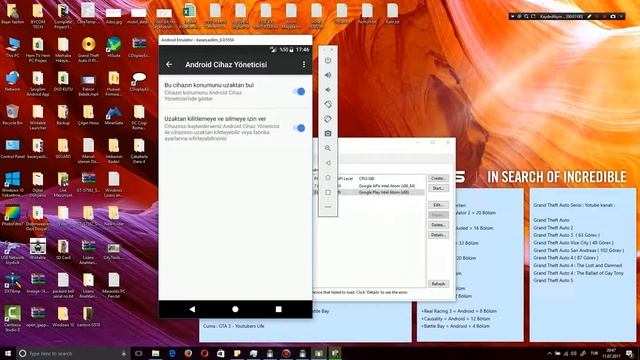Rotate the emulator right
This screenshot has height=360, width=640.
click(328, 119)
